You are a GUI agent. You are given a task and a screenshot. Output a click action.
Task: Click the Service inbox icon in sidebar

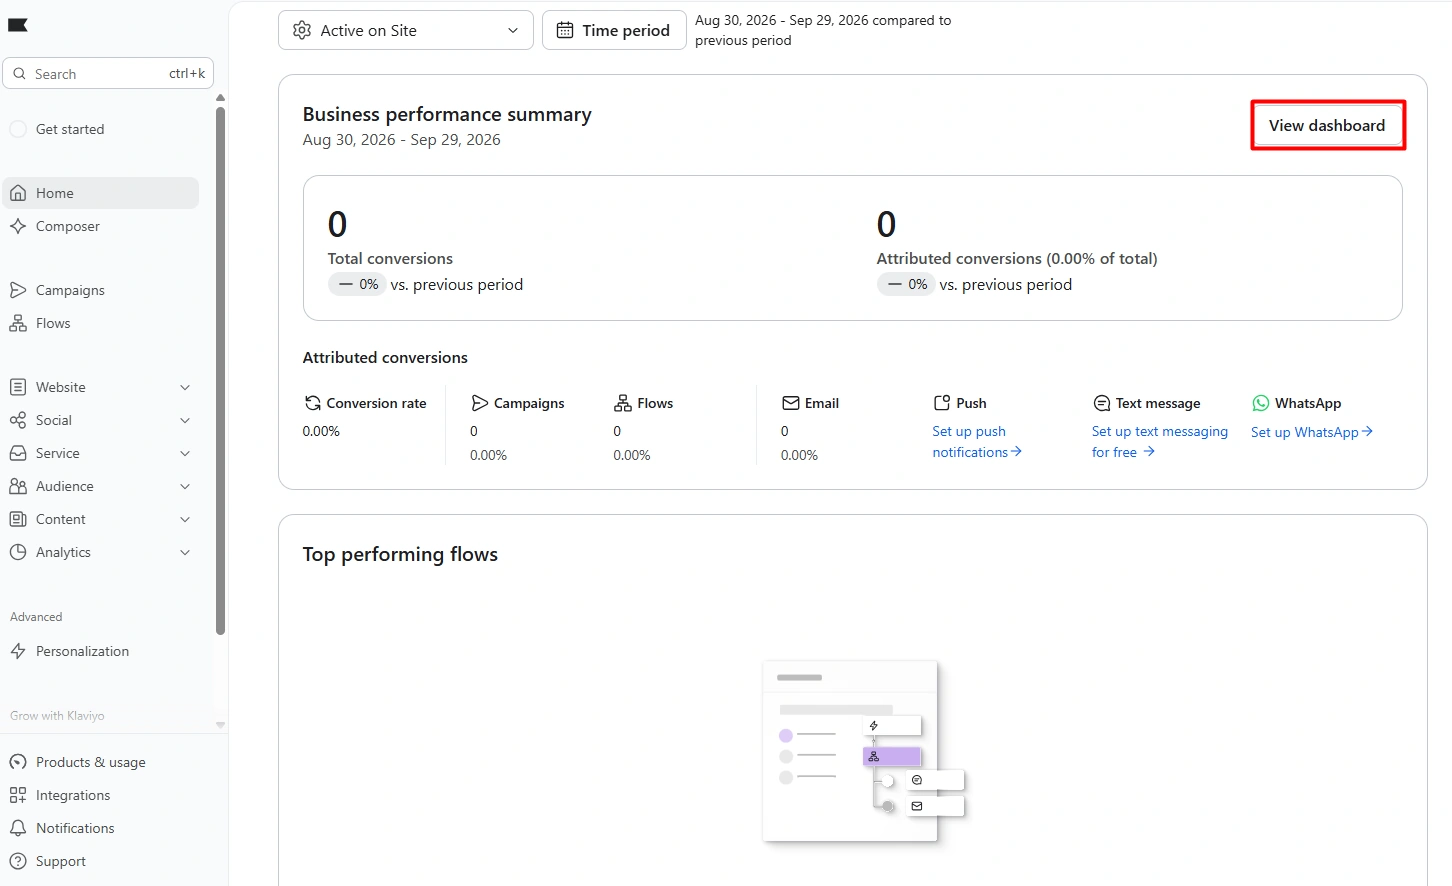coord(18,453)
